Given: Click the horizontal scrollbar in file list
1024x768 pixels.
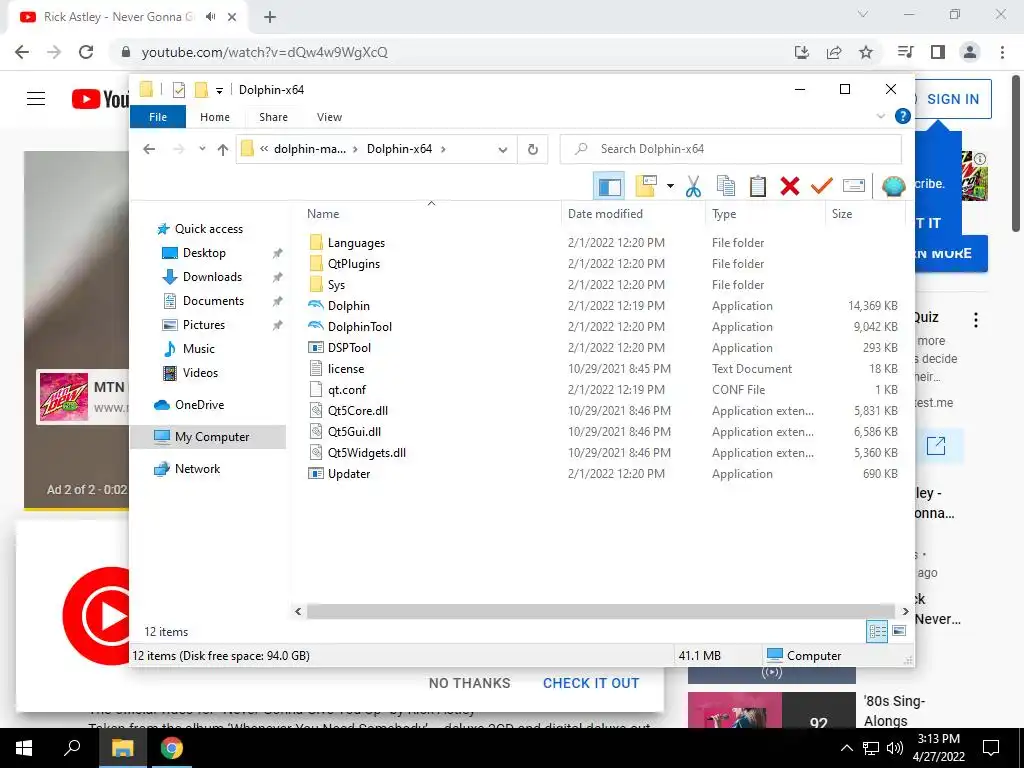Looking at the screenshot, I should click(x=601, y=611).
